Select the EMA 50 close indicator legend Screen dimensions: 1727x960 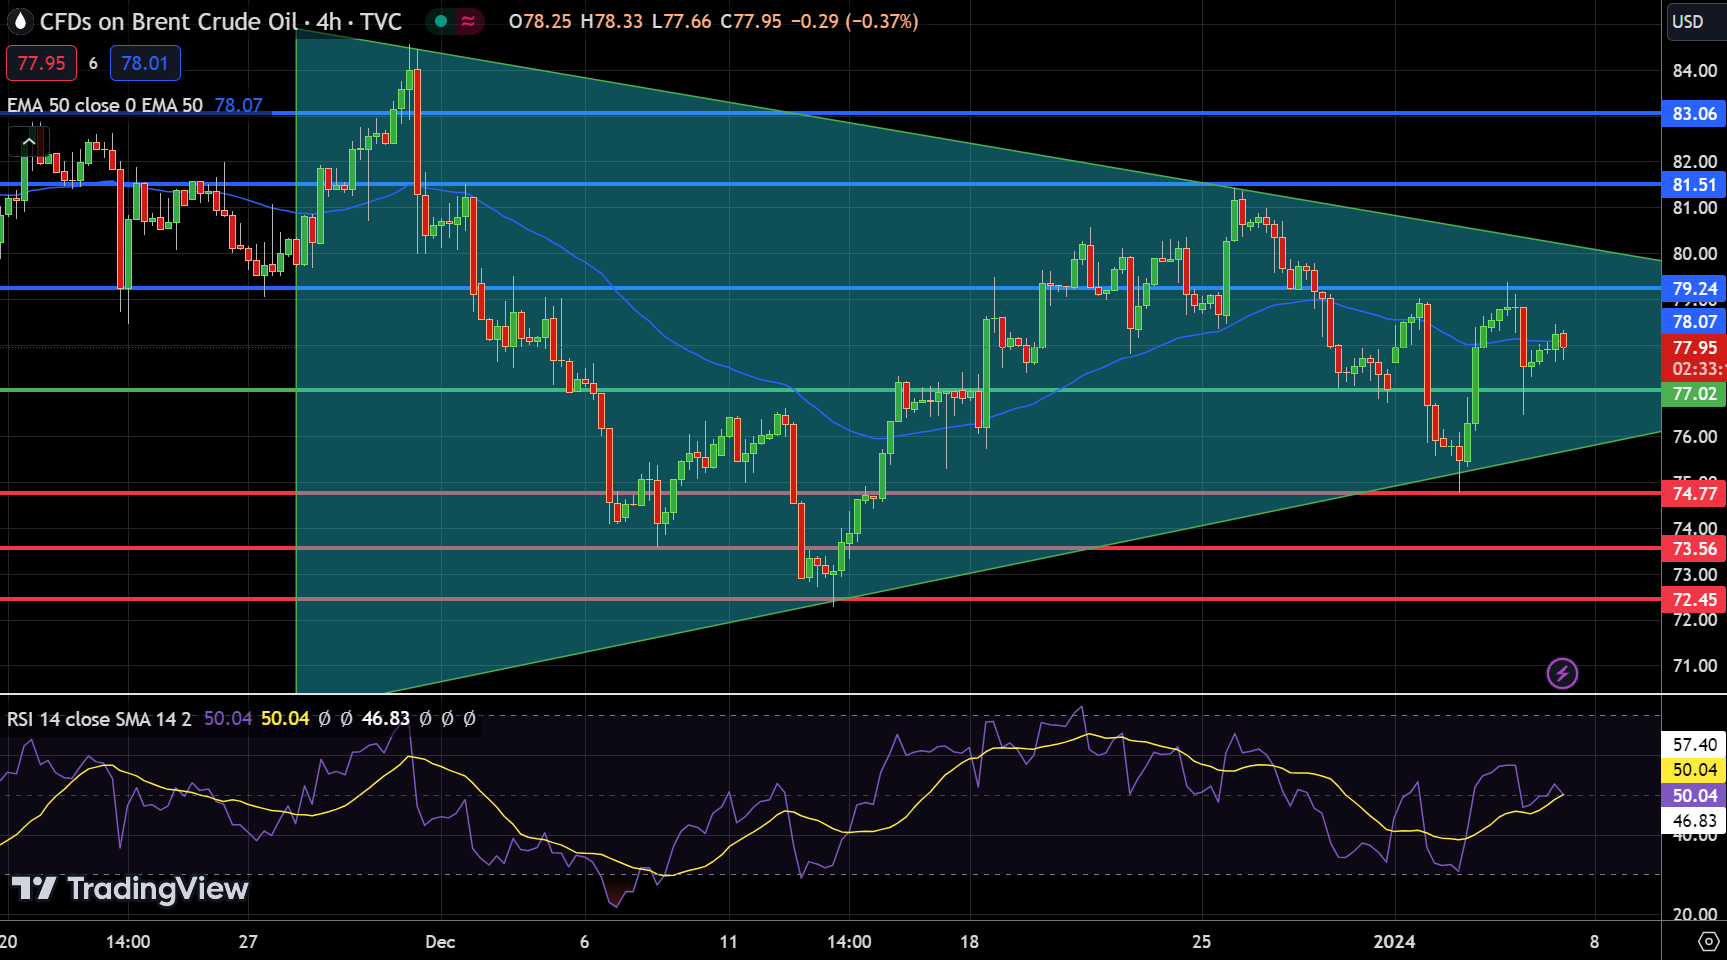(105, 105)
